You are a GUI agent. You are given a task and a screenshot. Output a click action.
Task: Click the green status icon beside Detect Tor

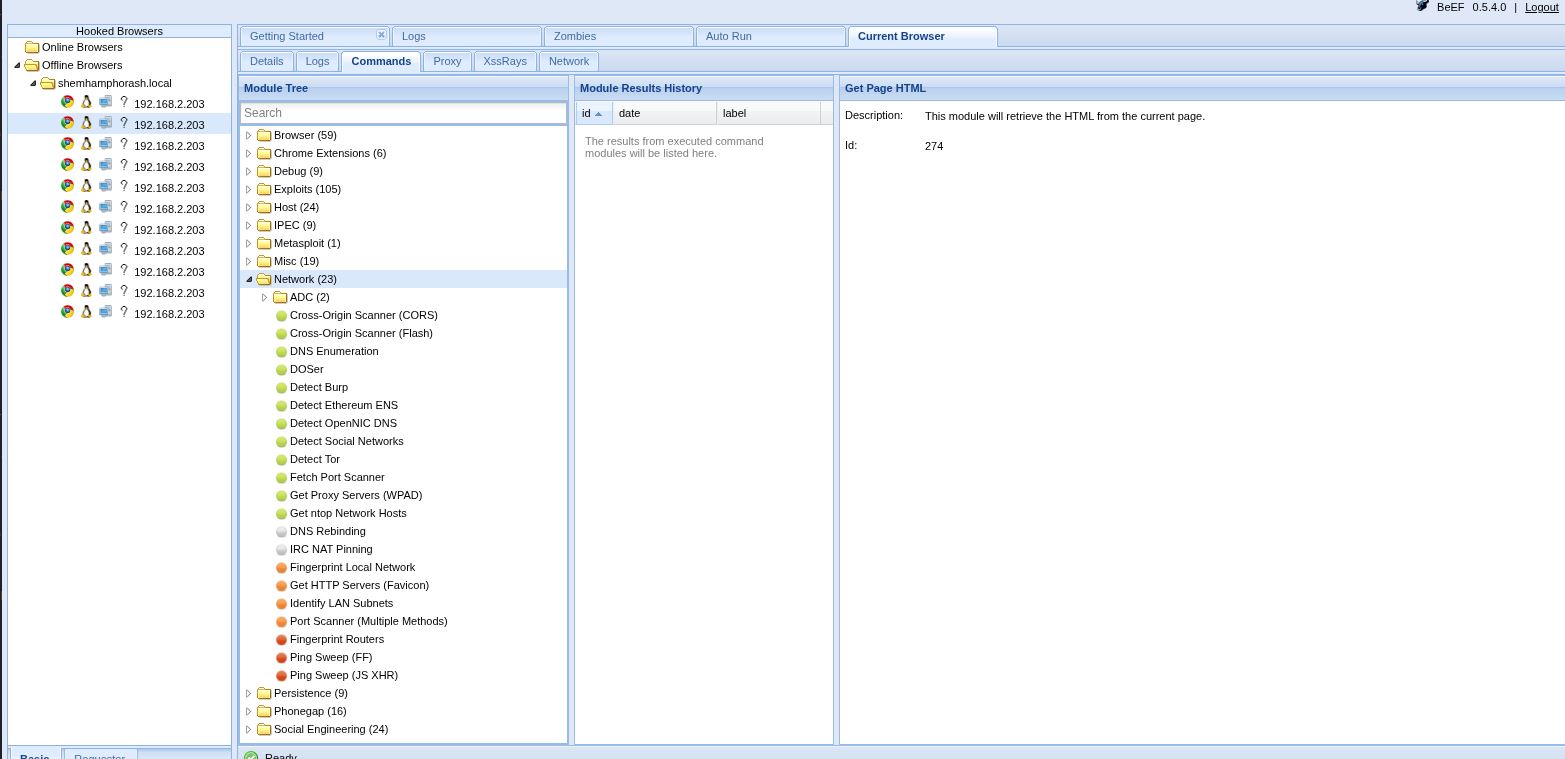[x=281, y=460]
